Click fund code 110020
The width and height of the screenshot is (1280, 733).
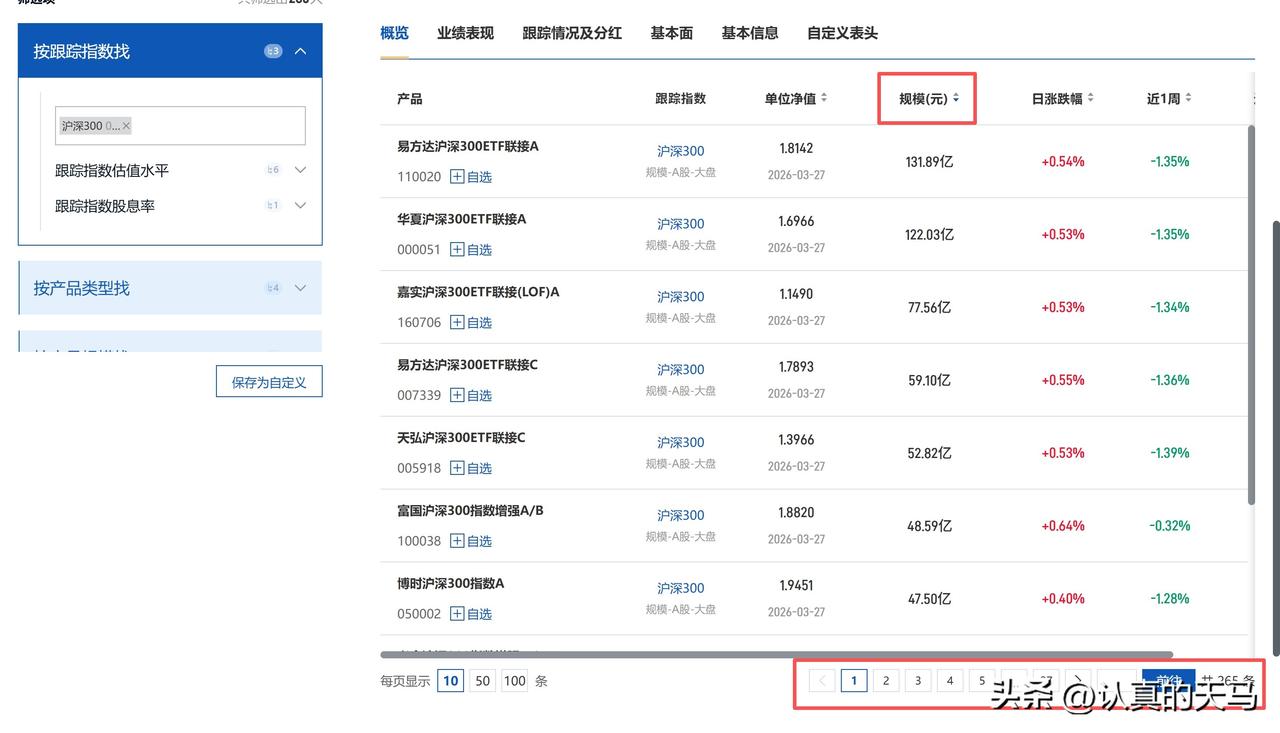coord(419,177)
